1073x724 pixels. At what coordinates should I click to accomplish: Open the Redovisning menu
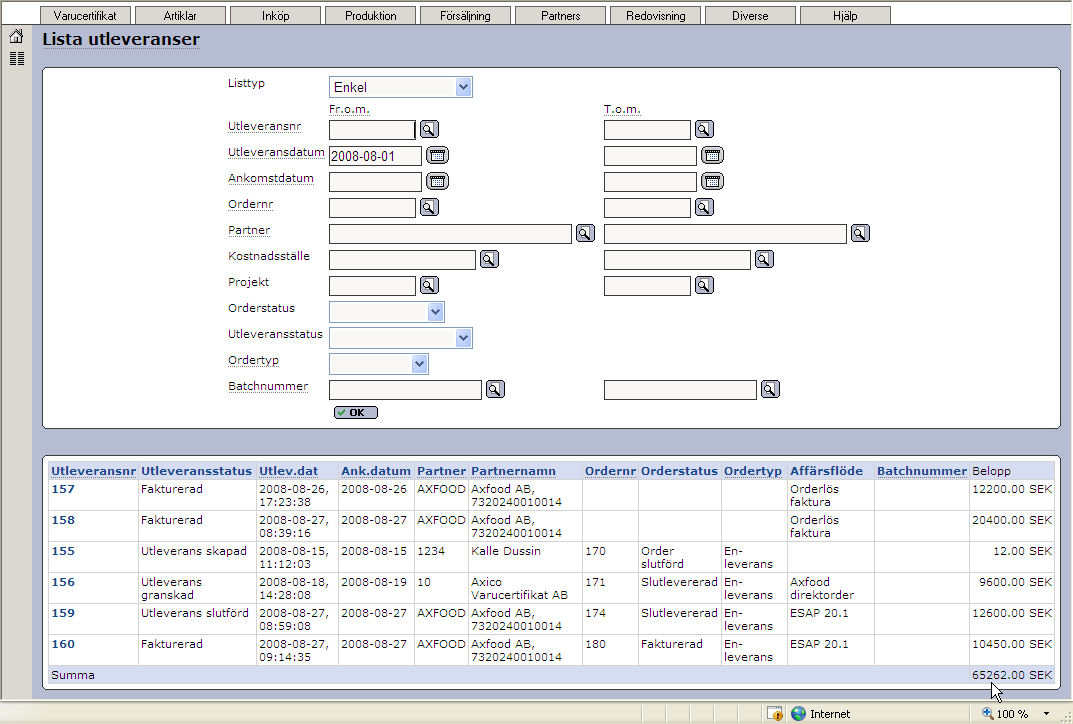click(656, 15)
